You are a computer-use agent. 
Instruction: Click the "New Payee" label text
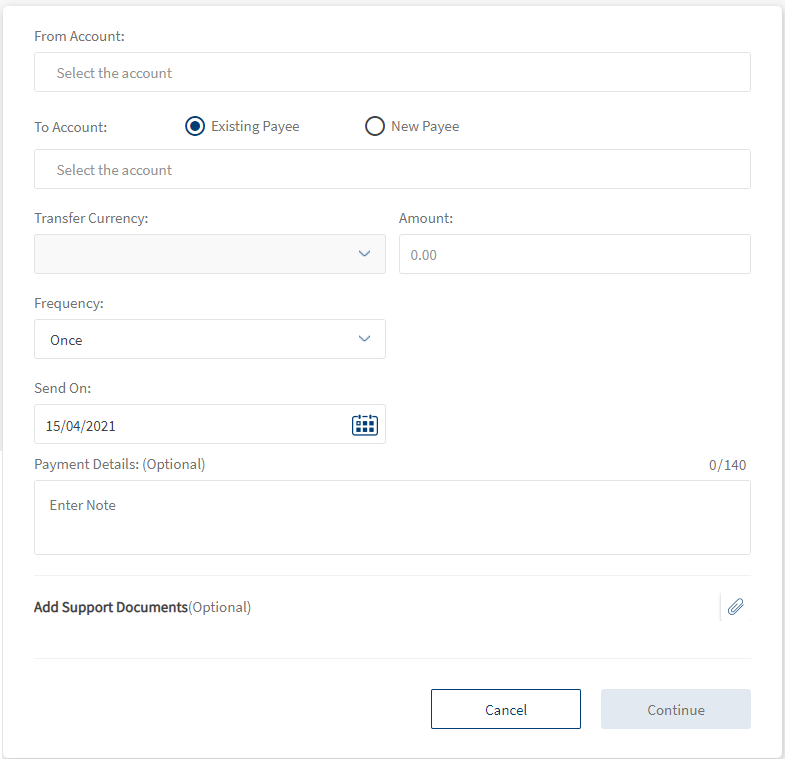(425, 127)
